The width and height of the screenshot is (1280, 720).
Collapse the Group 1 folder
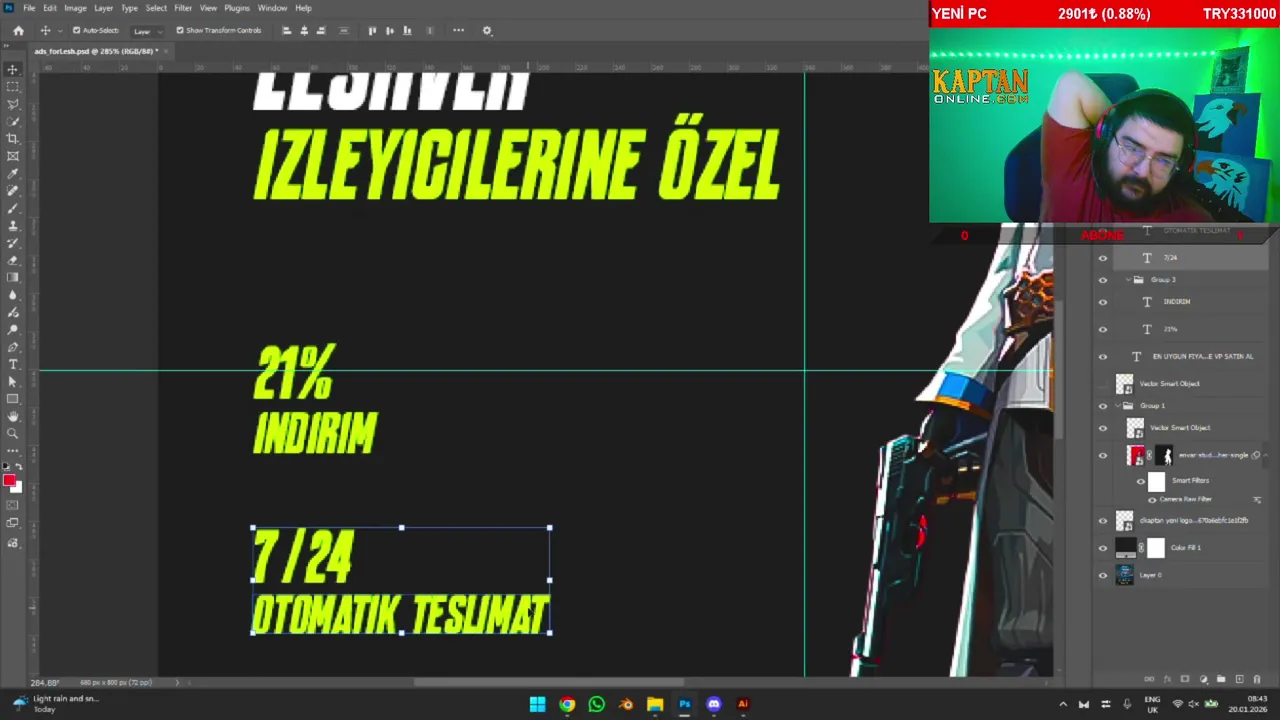coord(1117,406)
